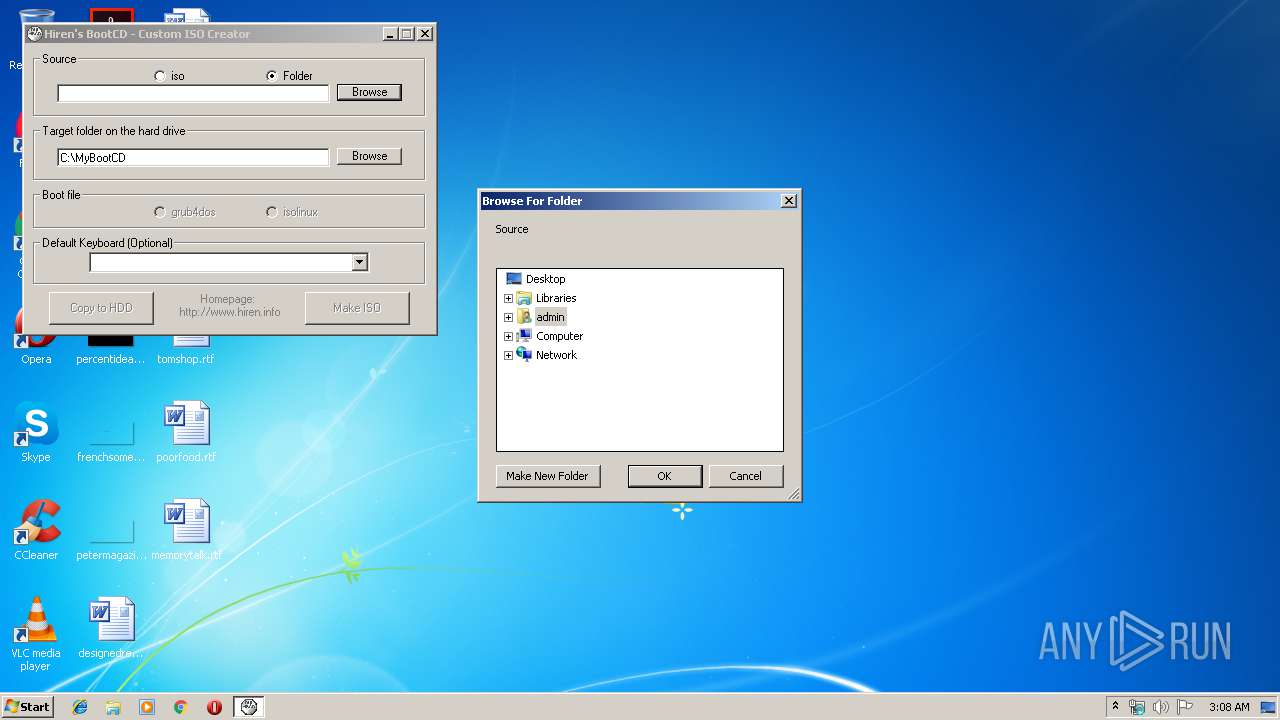Click the Make ISO button
Image resolution: width=1280 pixels, height=720 pixels.
point(357,308)
